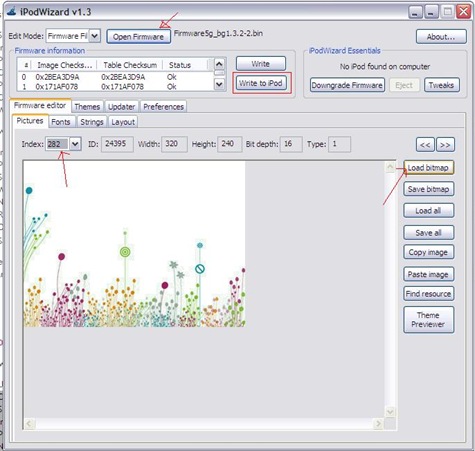
Task: Click the Write button
Action: pos(261,64)
